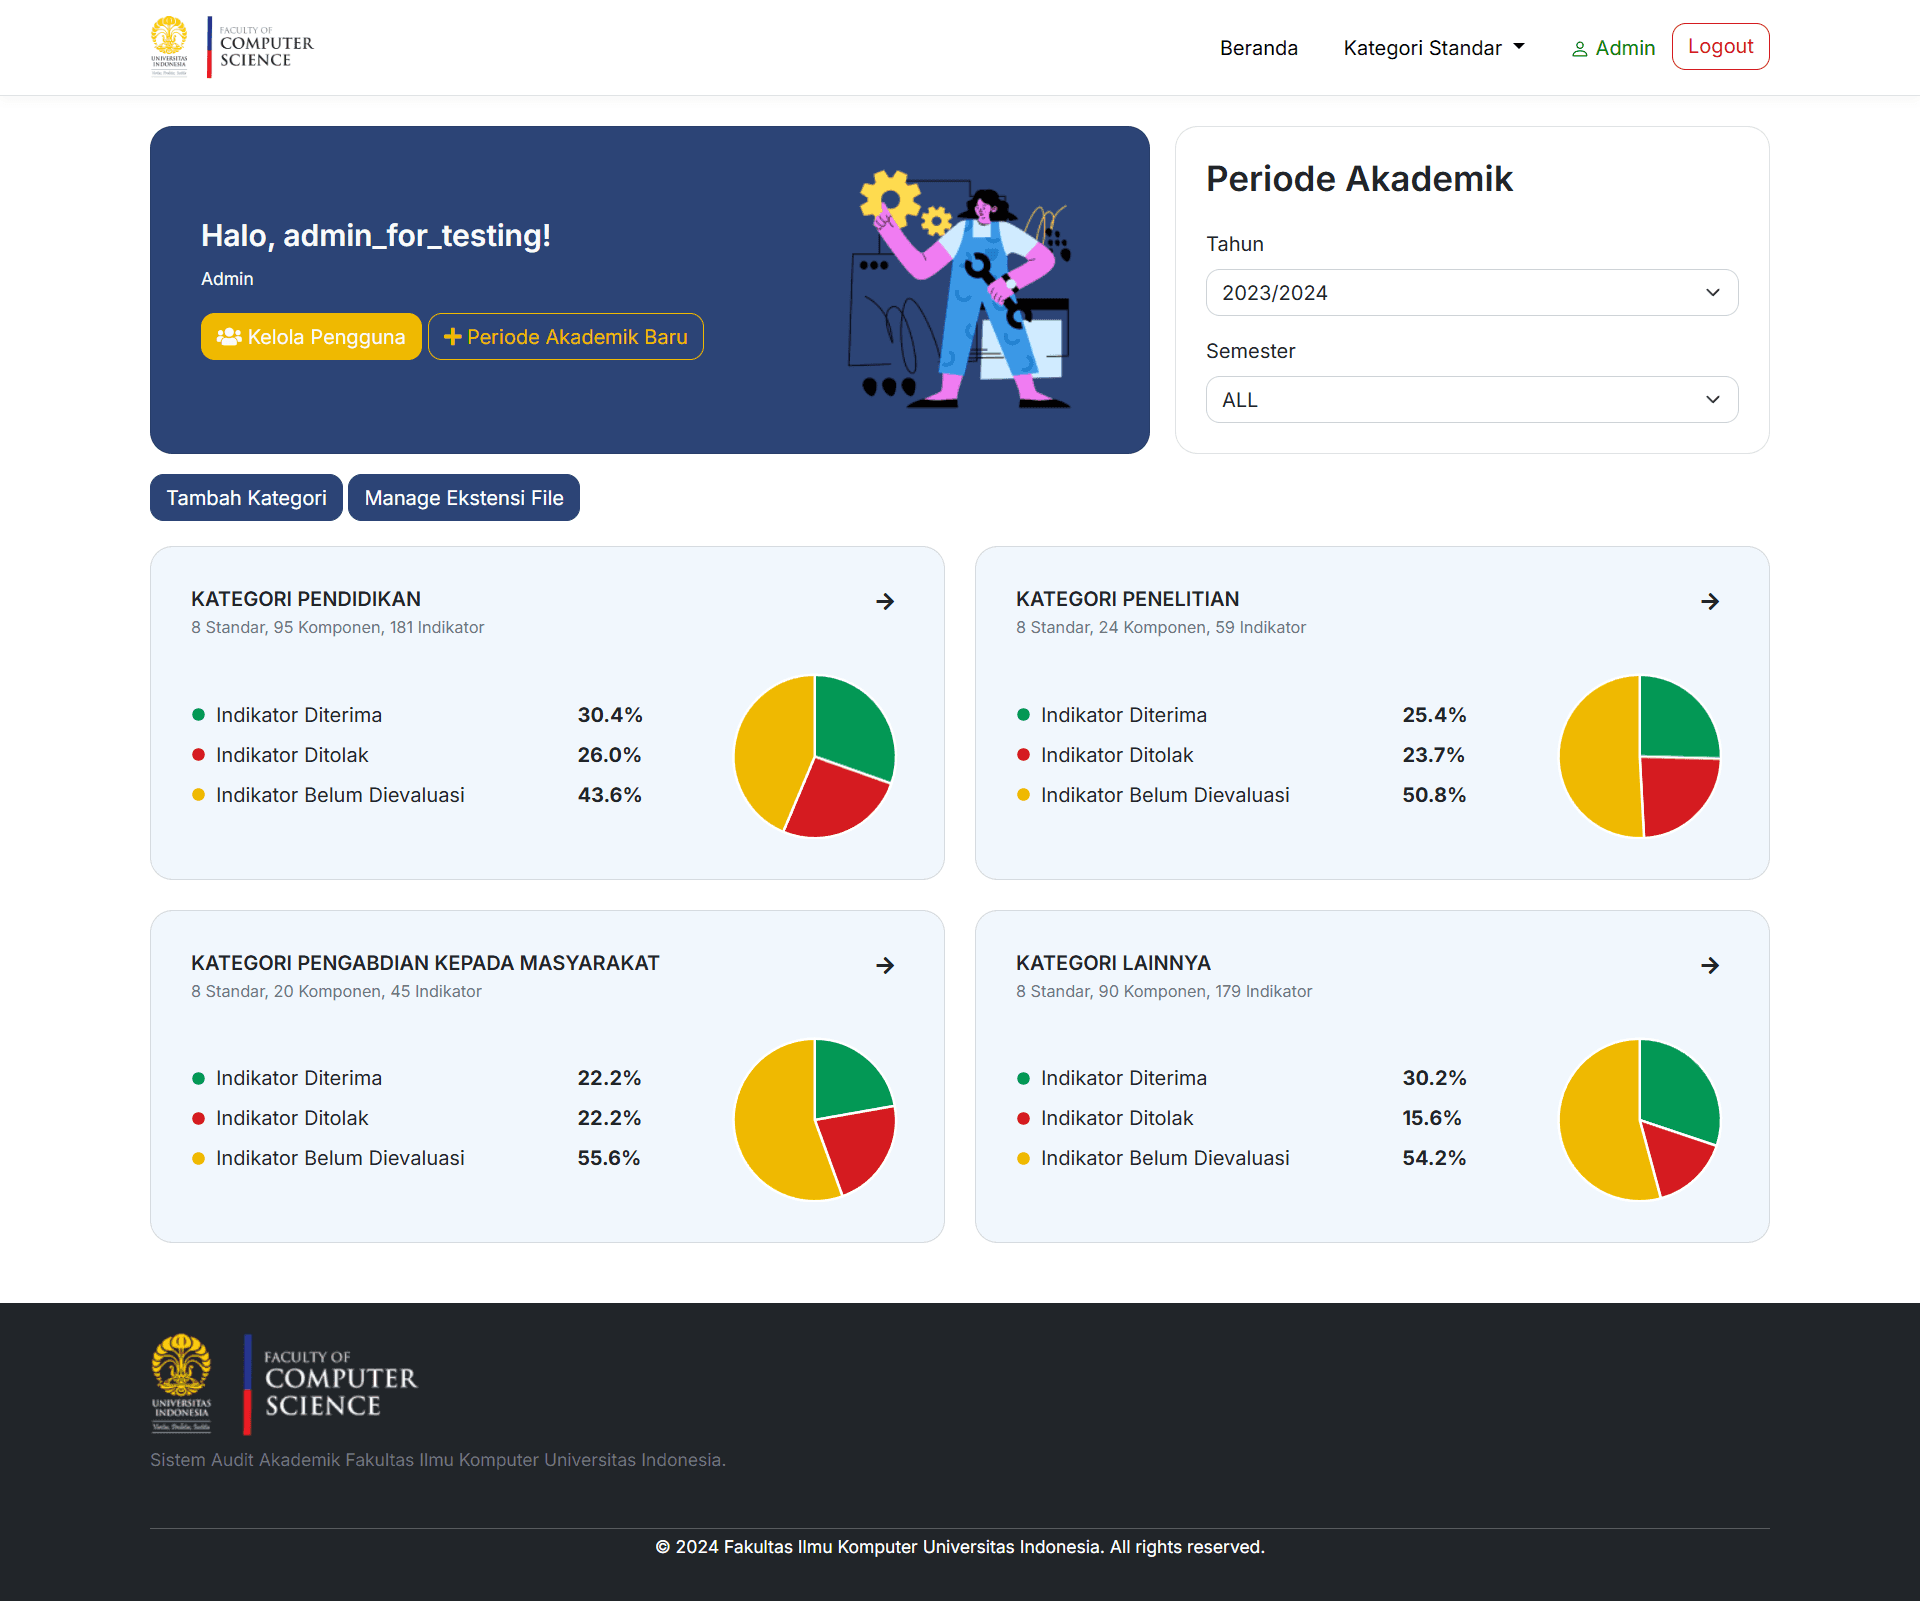Click the Logout button
1920x1601 pixels.
coord(1720,46)
